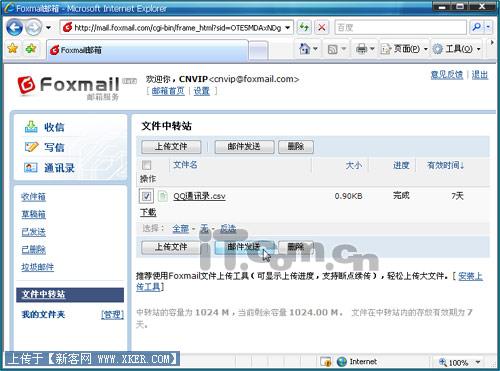Viewport: 500px width, 371px height.
Task: Click the top 删除 button
Action: click(x=296, y=147)
